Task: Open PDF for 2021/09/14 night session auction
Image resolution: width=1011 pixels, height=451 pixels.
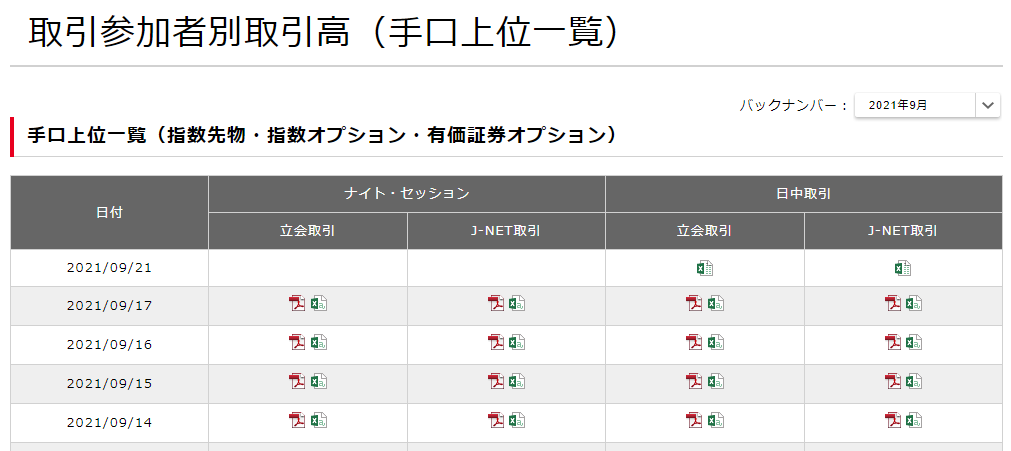Action: click(297, 421)
